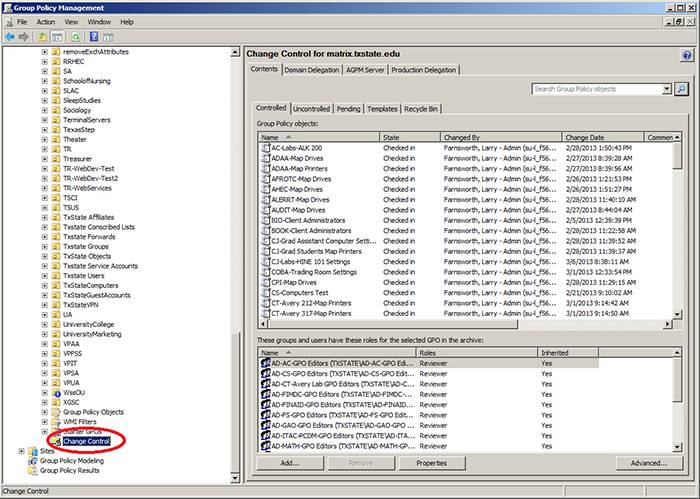Click the search magnifier button
The height and width of the screenshot is (499, 700).
(x=681, y=89)
